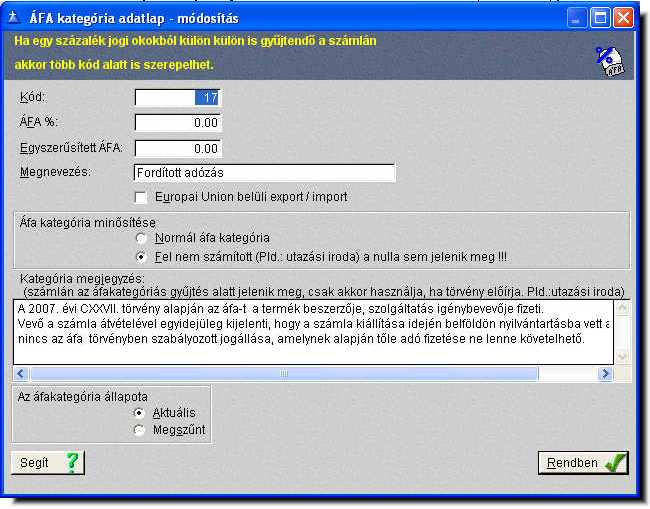650x509 pixels.
Task: Click the Kód: label
Action: click(x=33, y=97)
